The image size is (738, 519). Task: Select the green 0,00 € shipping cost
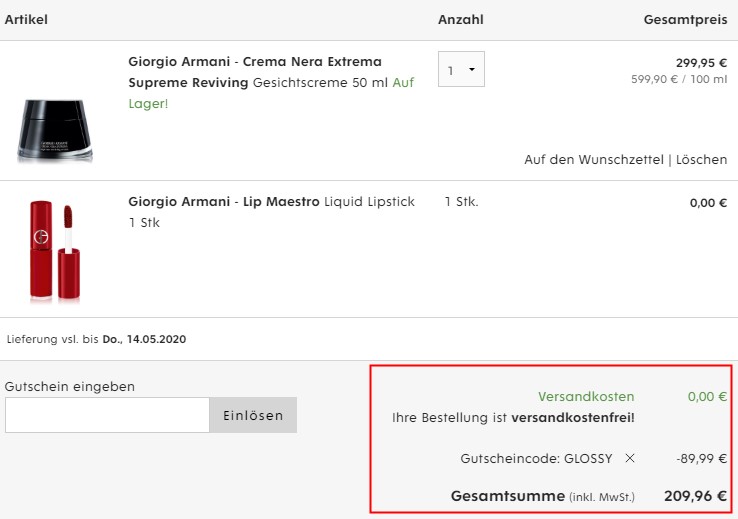(x=707, y=397)
